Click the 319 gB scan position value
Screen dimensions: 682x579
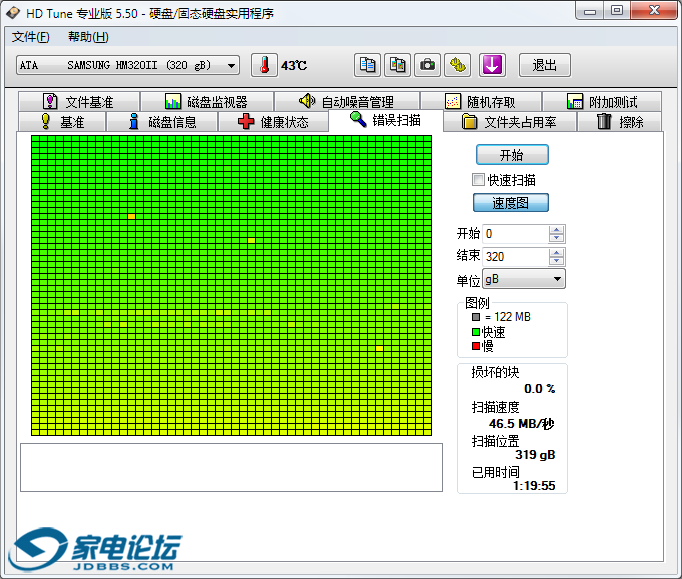[535, 455]
